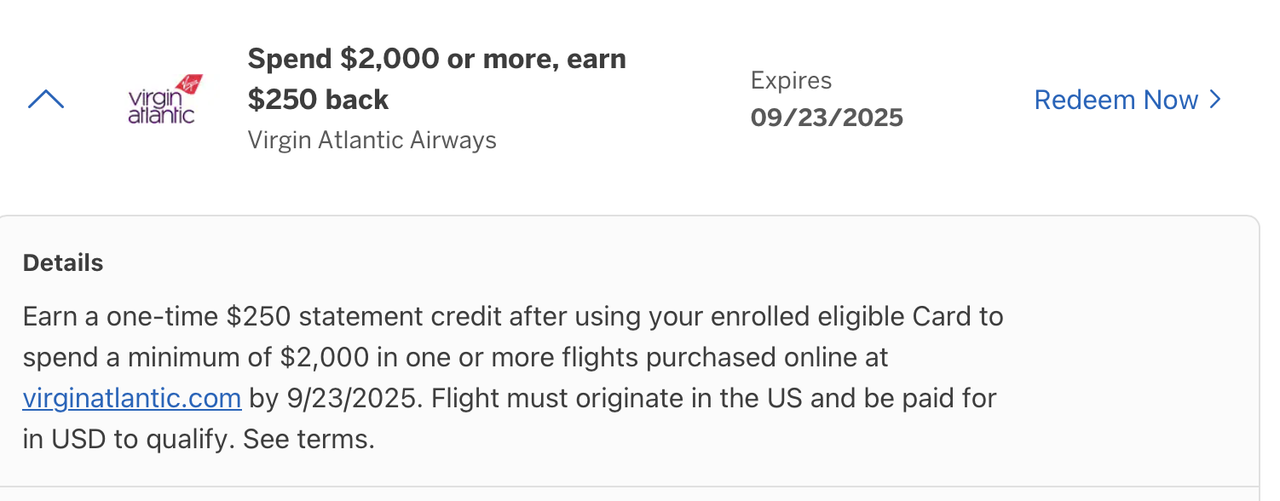Screen dimensions: 1280x501
Task: Click the "by 9/23/2025" deadline text
Action: click(x=335, y=398)
